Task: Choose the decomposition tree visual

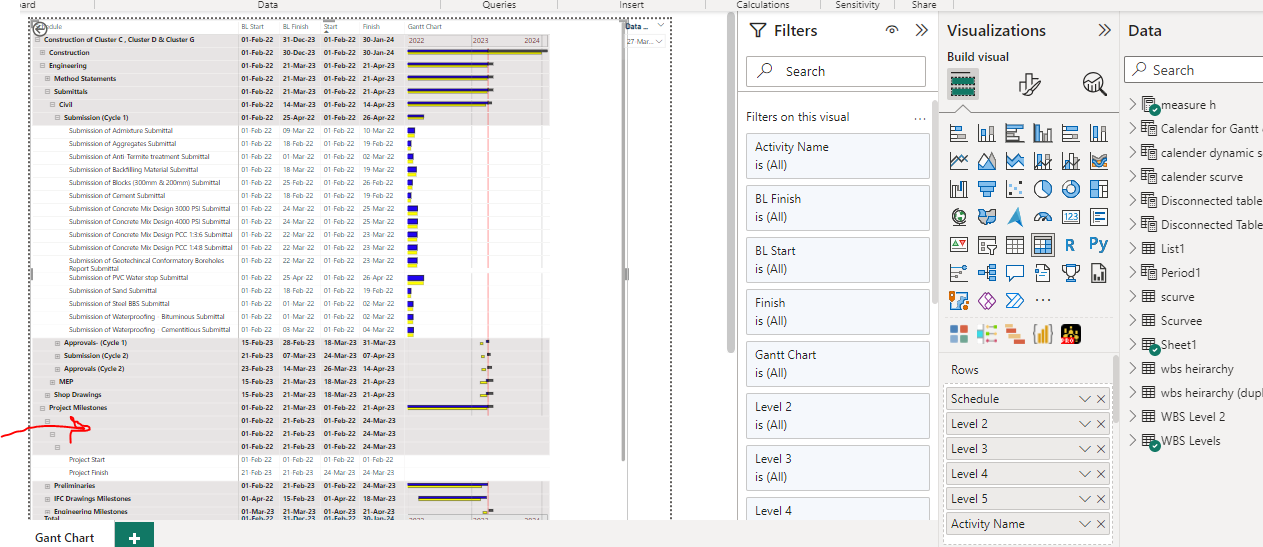Action: pos(987,272)
